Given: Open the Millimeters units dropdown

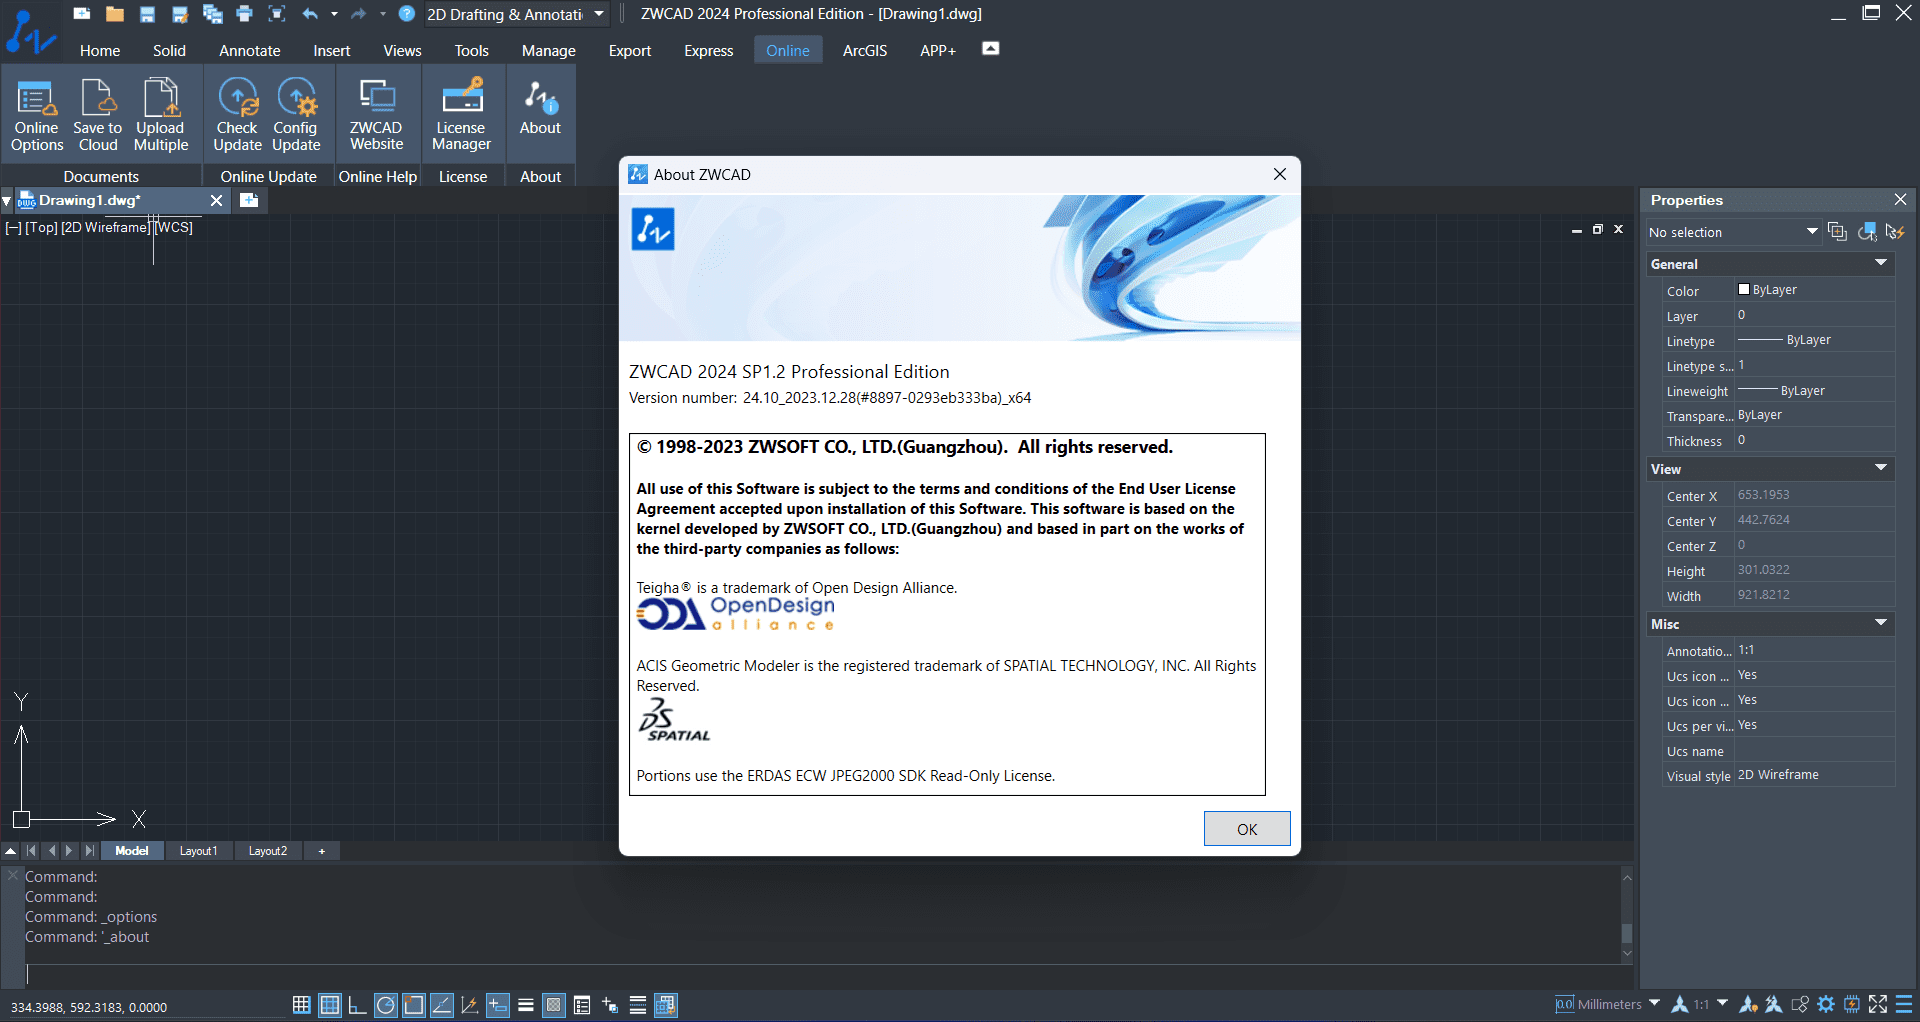Looking at the screenshot, I should point(1654,1003).
